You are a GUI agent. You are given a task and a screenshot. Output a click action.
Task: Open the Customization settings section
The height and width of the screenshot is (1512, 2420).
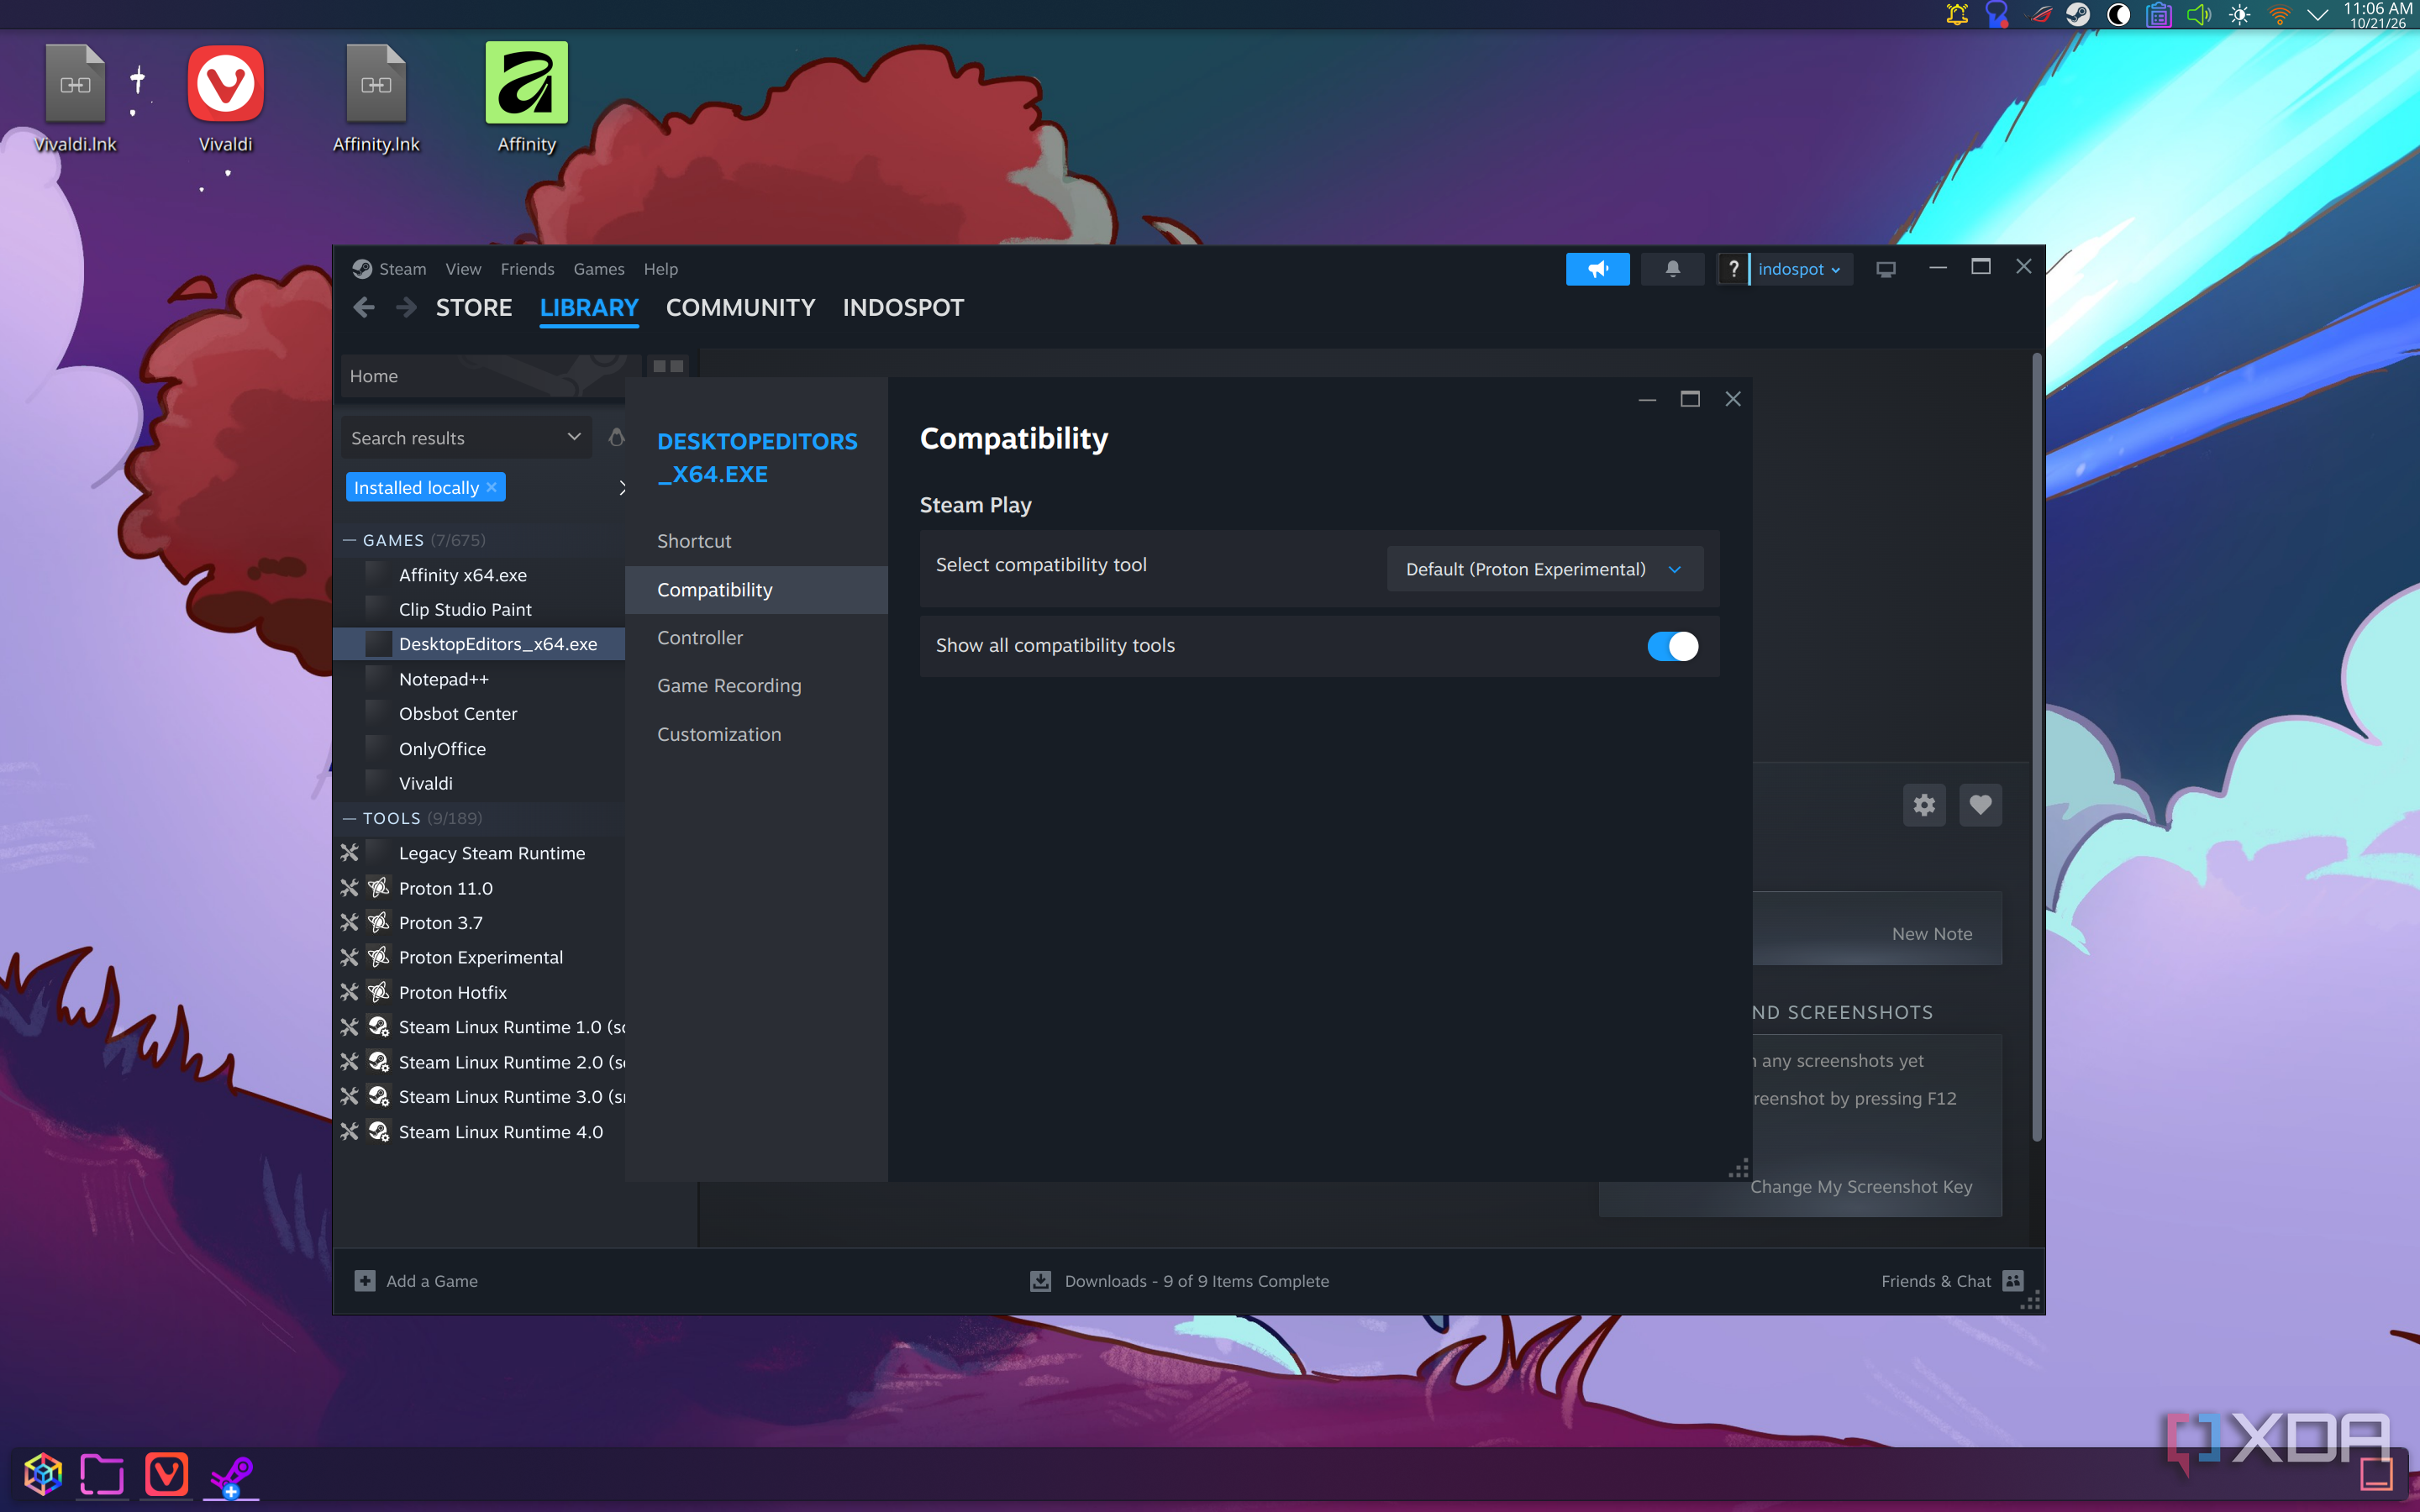click(x=756, y=734)
